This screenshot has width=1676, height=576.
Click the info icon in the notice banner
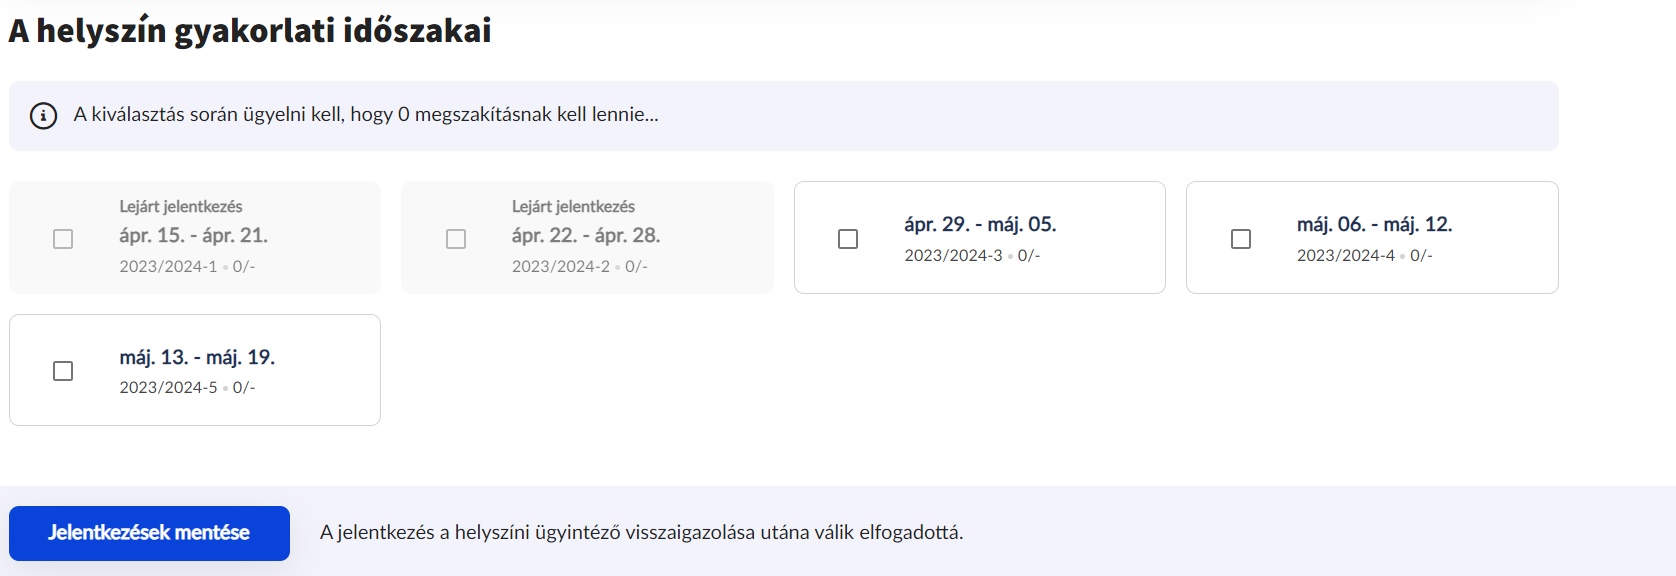43,116
